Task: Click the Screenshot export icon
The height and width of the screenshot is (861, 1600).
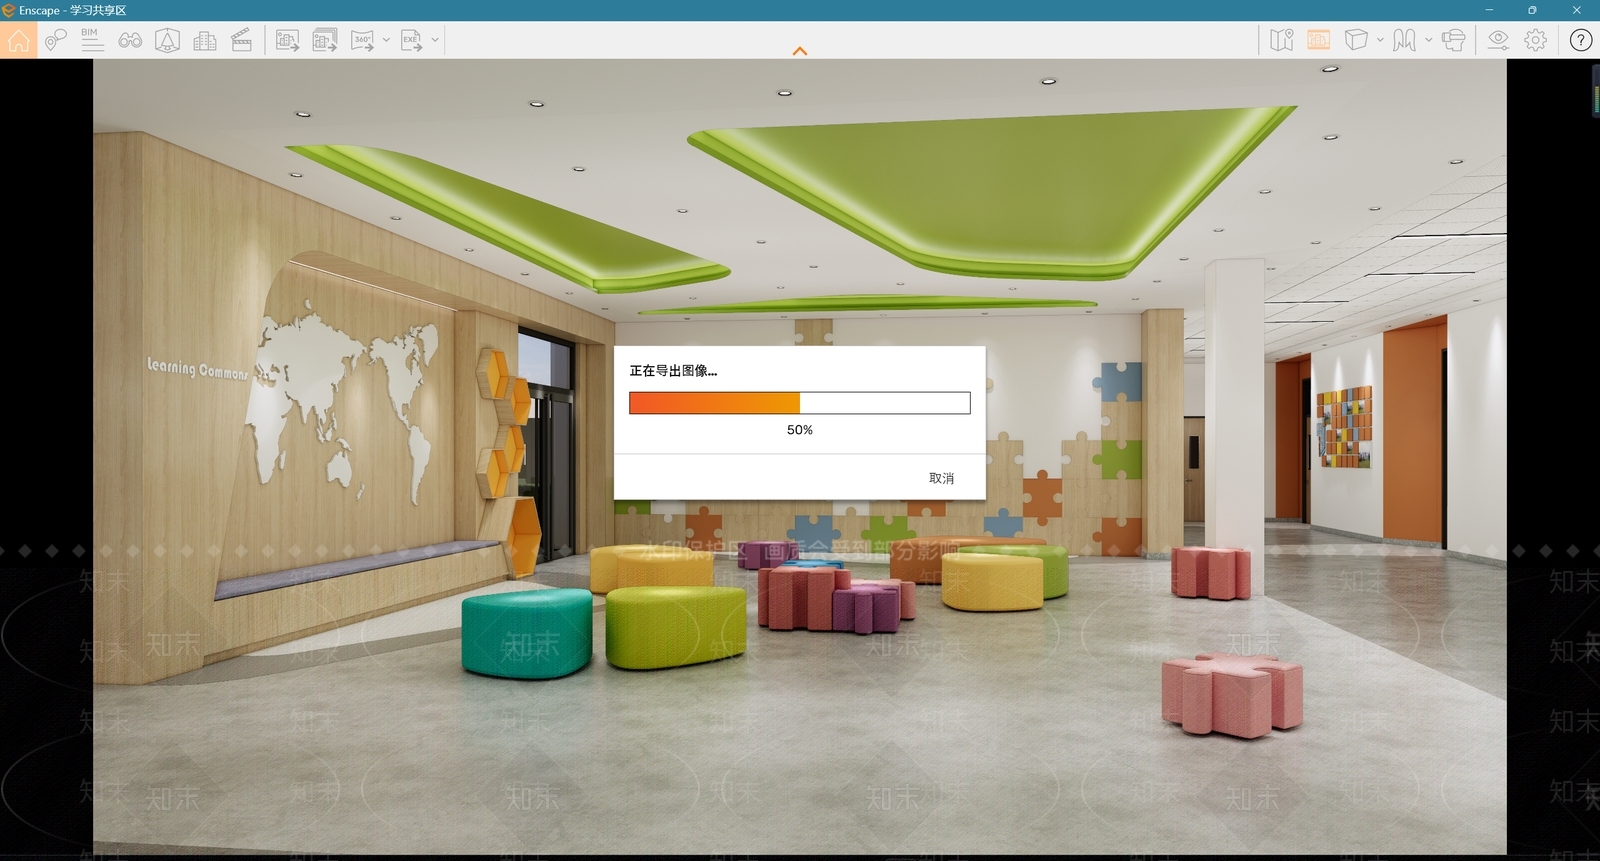Action: (287, 40)
